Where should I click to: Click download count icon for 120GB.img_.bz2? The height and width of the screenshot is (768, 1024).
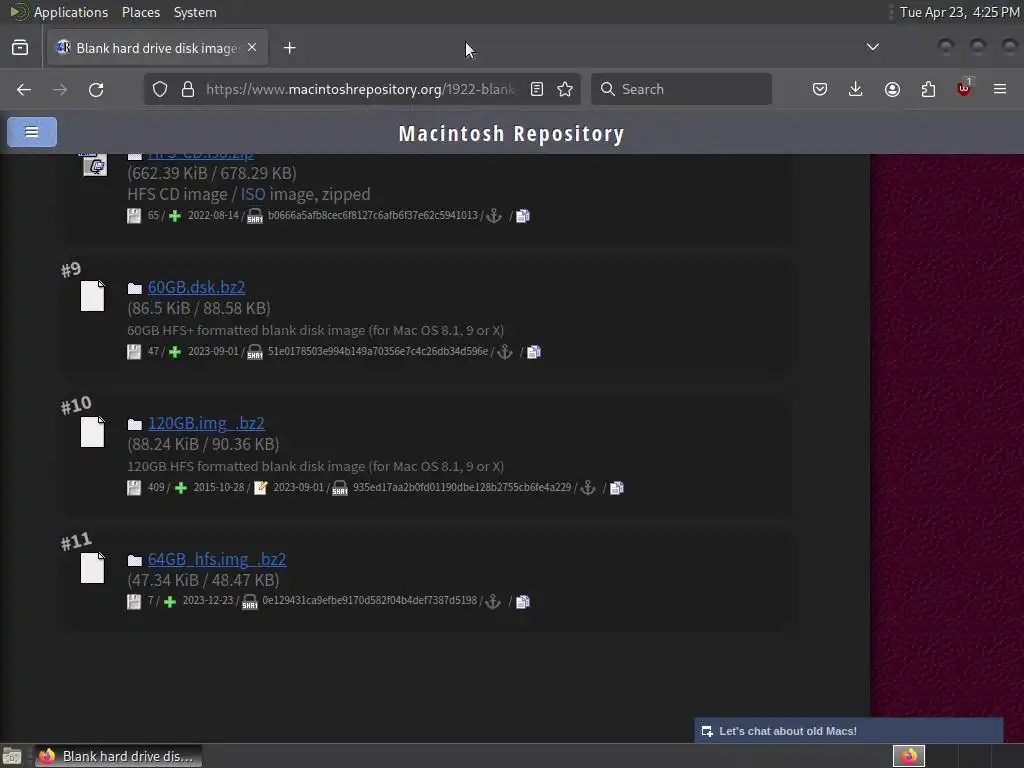(x=134, y=488)
